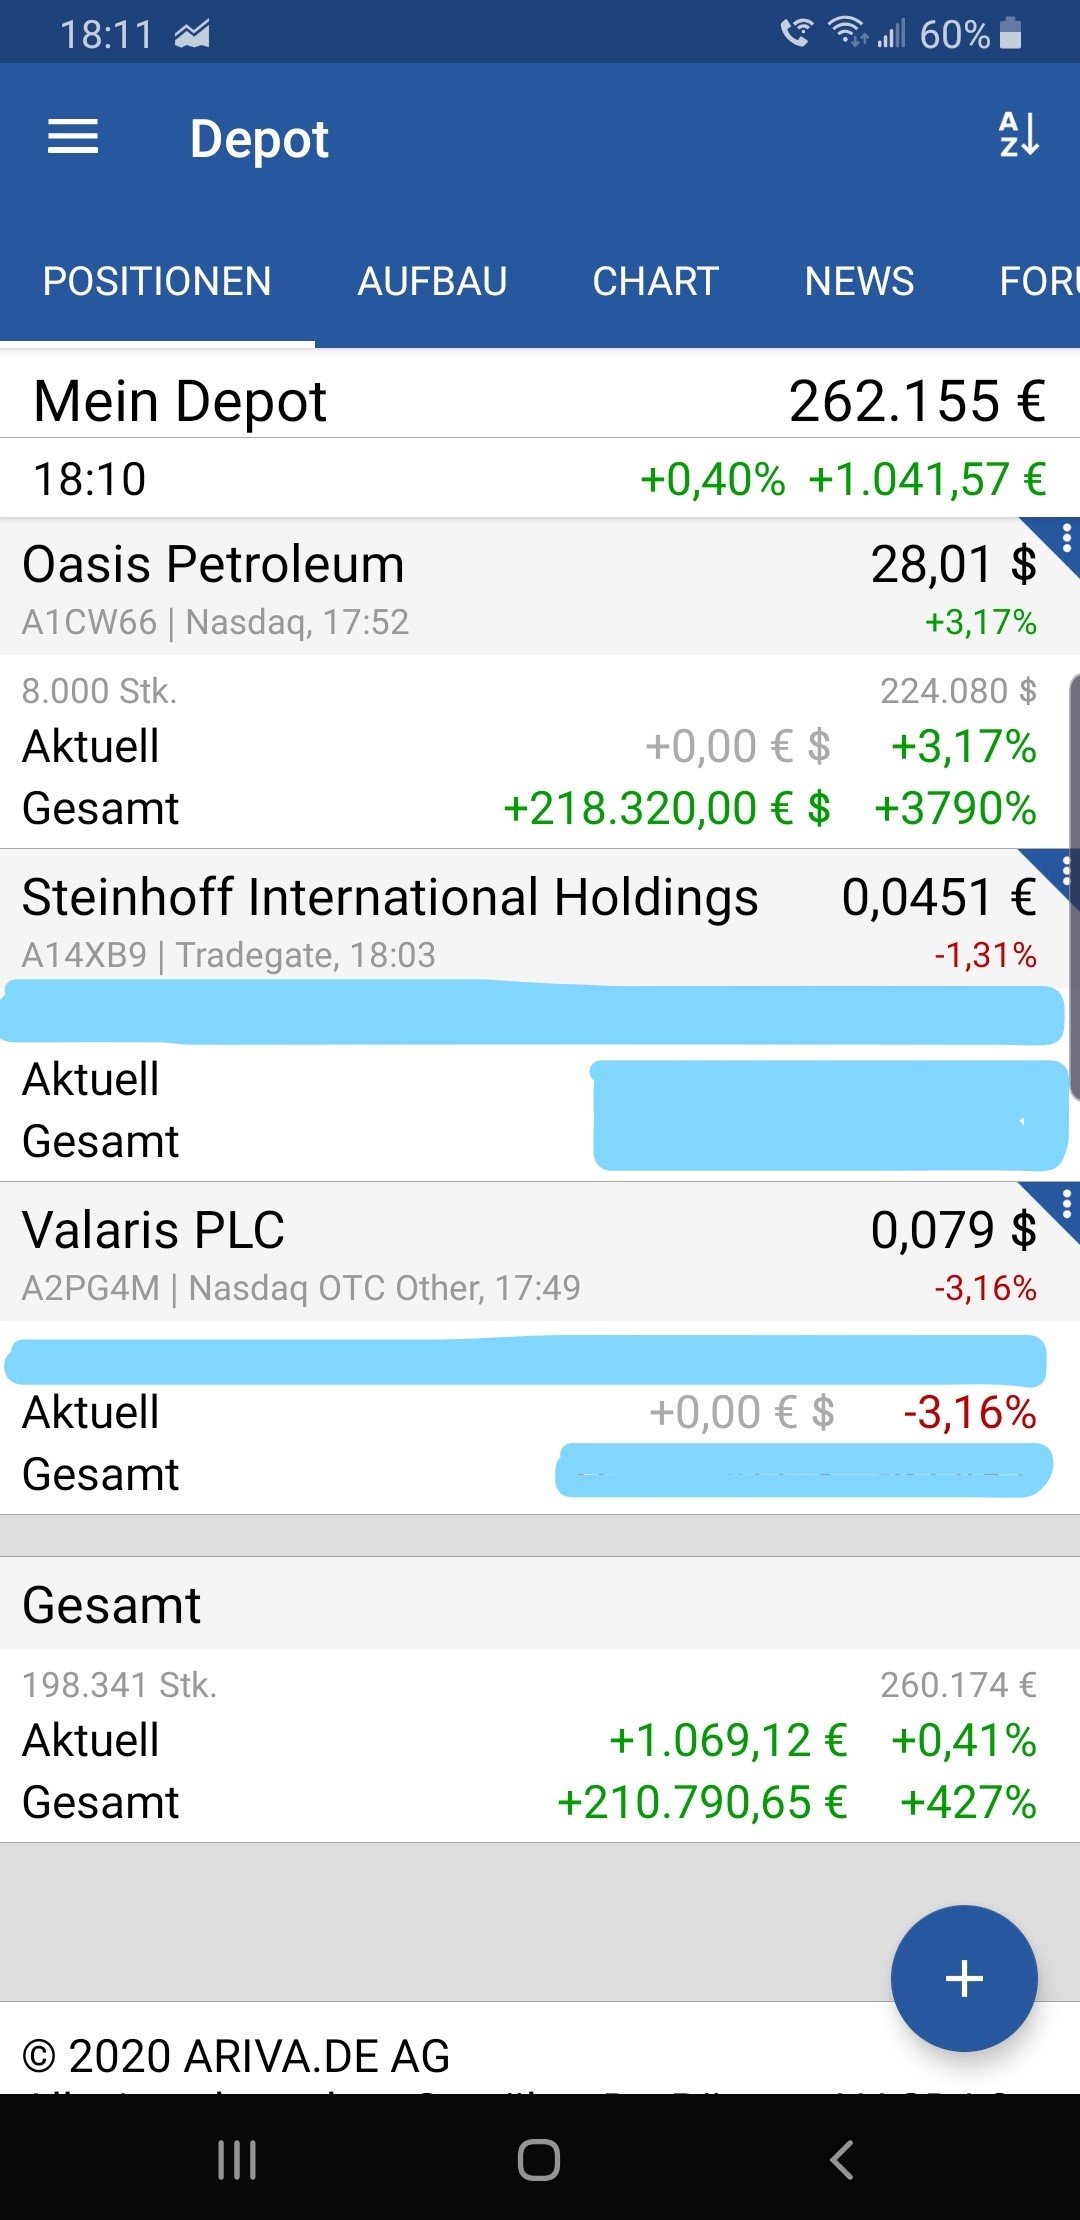This screenshot has width=1080, height=2220.
Task: Tap the ARIVA.DE AG copyright text
Action: click(x=236, y=2056)
